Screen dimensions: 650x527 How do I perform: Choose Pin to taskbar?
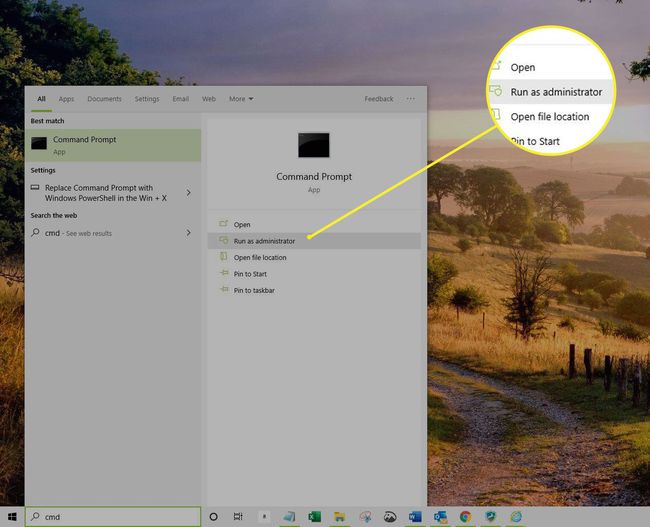click(314, 290)
